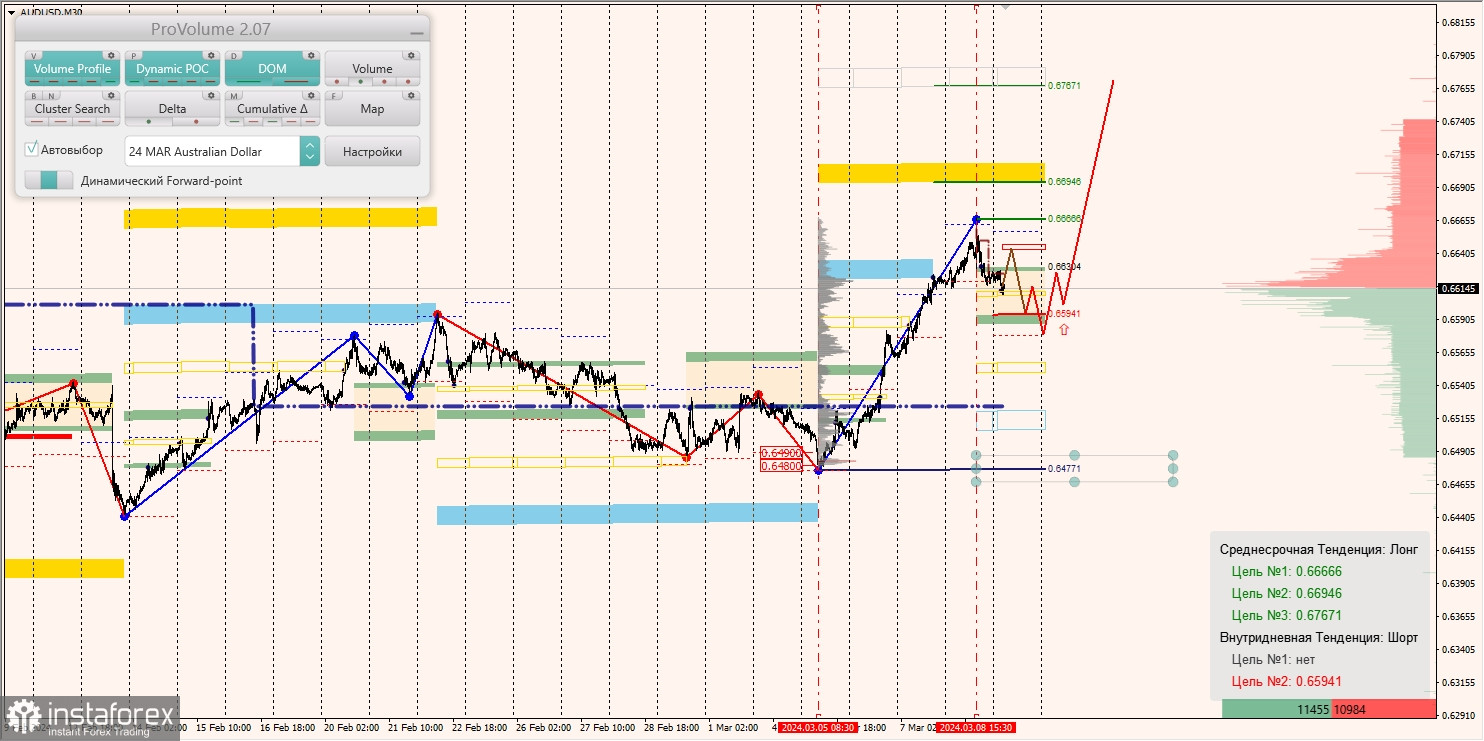Click the 0.64771 level label
The image size is (1484, 741).
tap(1064, 469)
